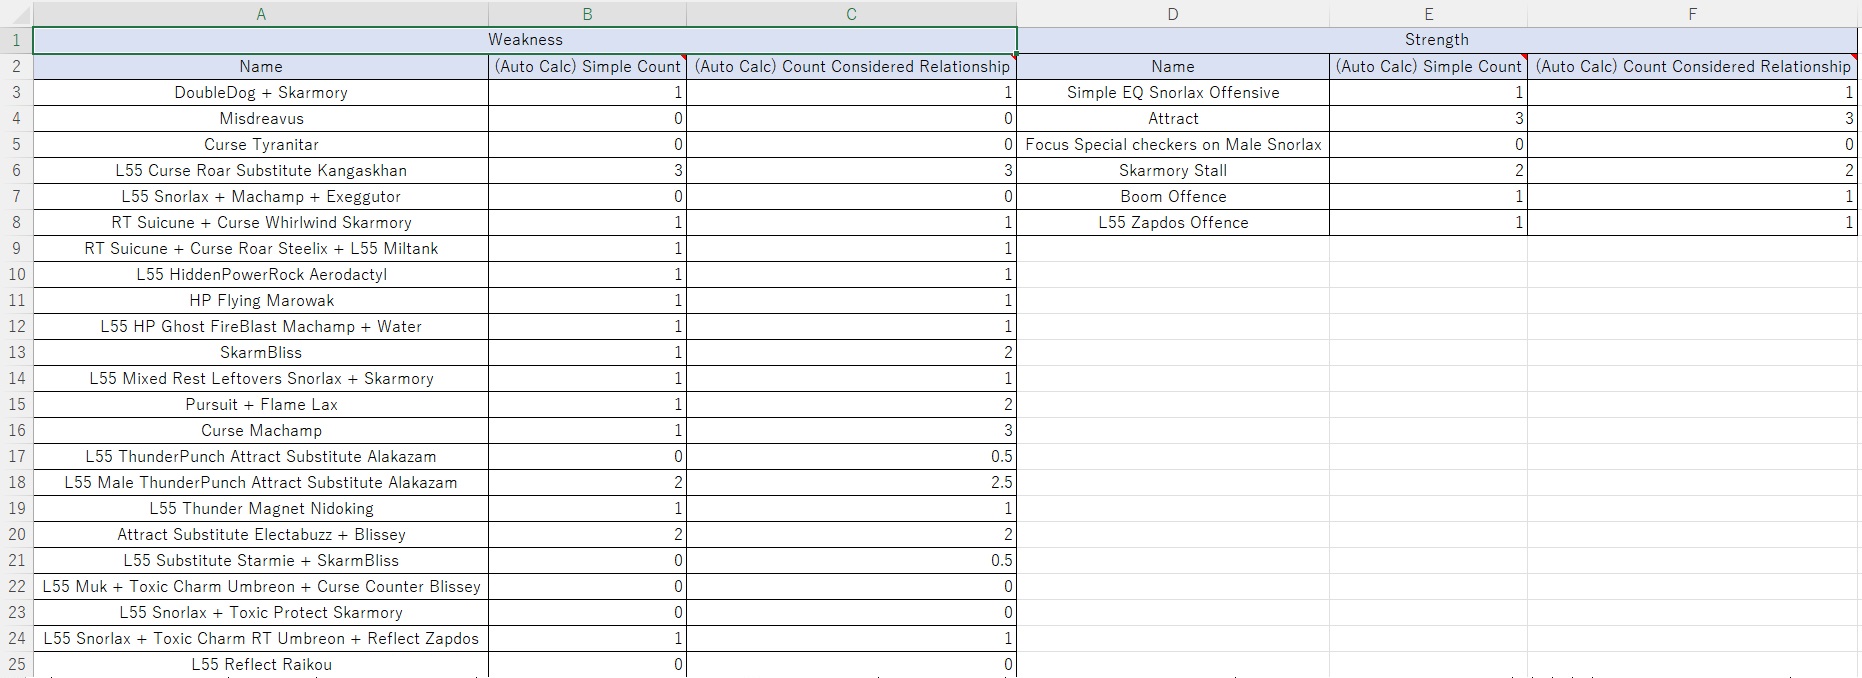The image size is (1862, 678).
Task: Select RT Suicune + Curse Whirlwind Skarmory
Action: coord(261,222)
